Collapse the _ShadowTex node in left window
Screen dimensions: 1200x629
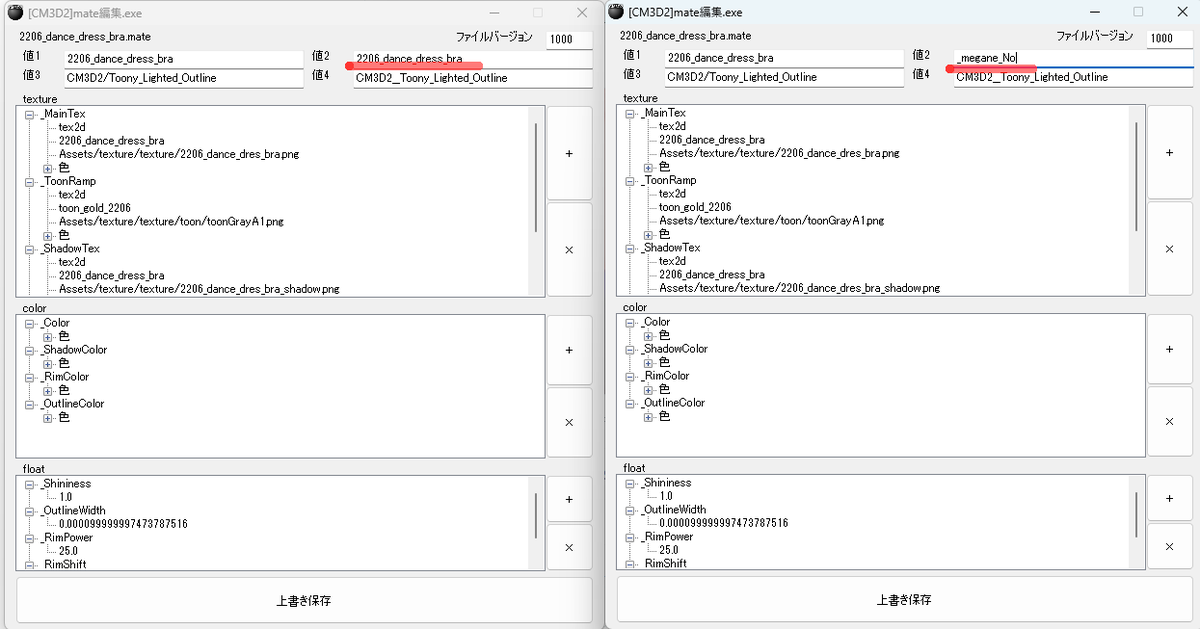click(x=30, y=249)
